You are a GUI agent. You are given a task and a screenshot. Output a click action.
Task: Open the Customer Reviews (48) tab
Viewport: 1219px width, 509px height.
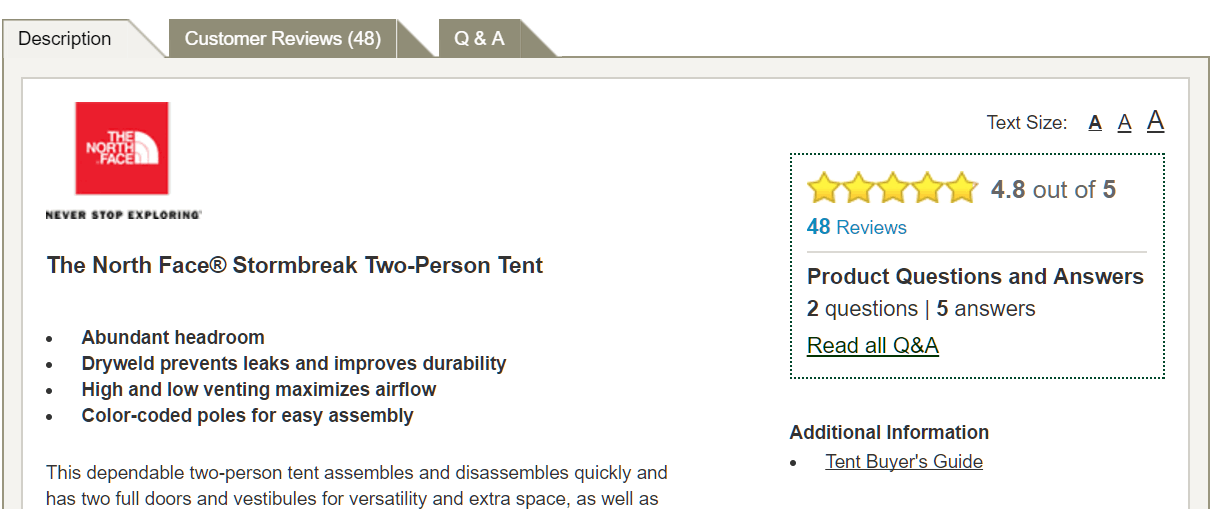(x=283, y=39)
